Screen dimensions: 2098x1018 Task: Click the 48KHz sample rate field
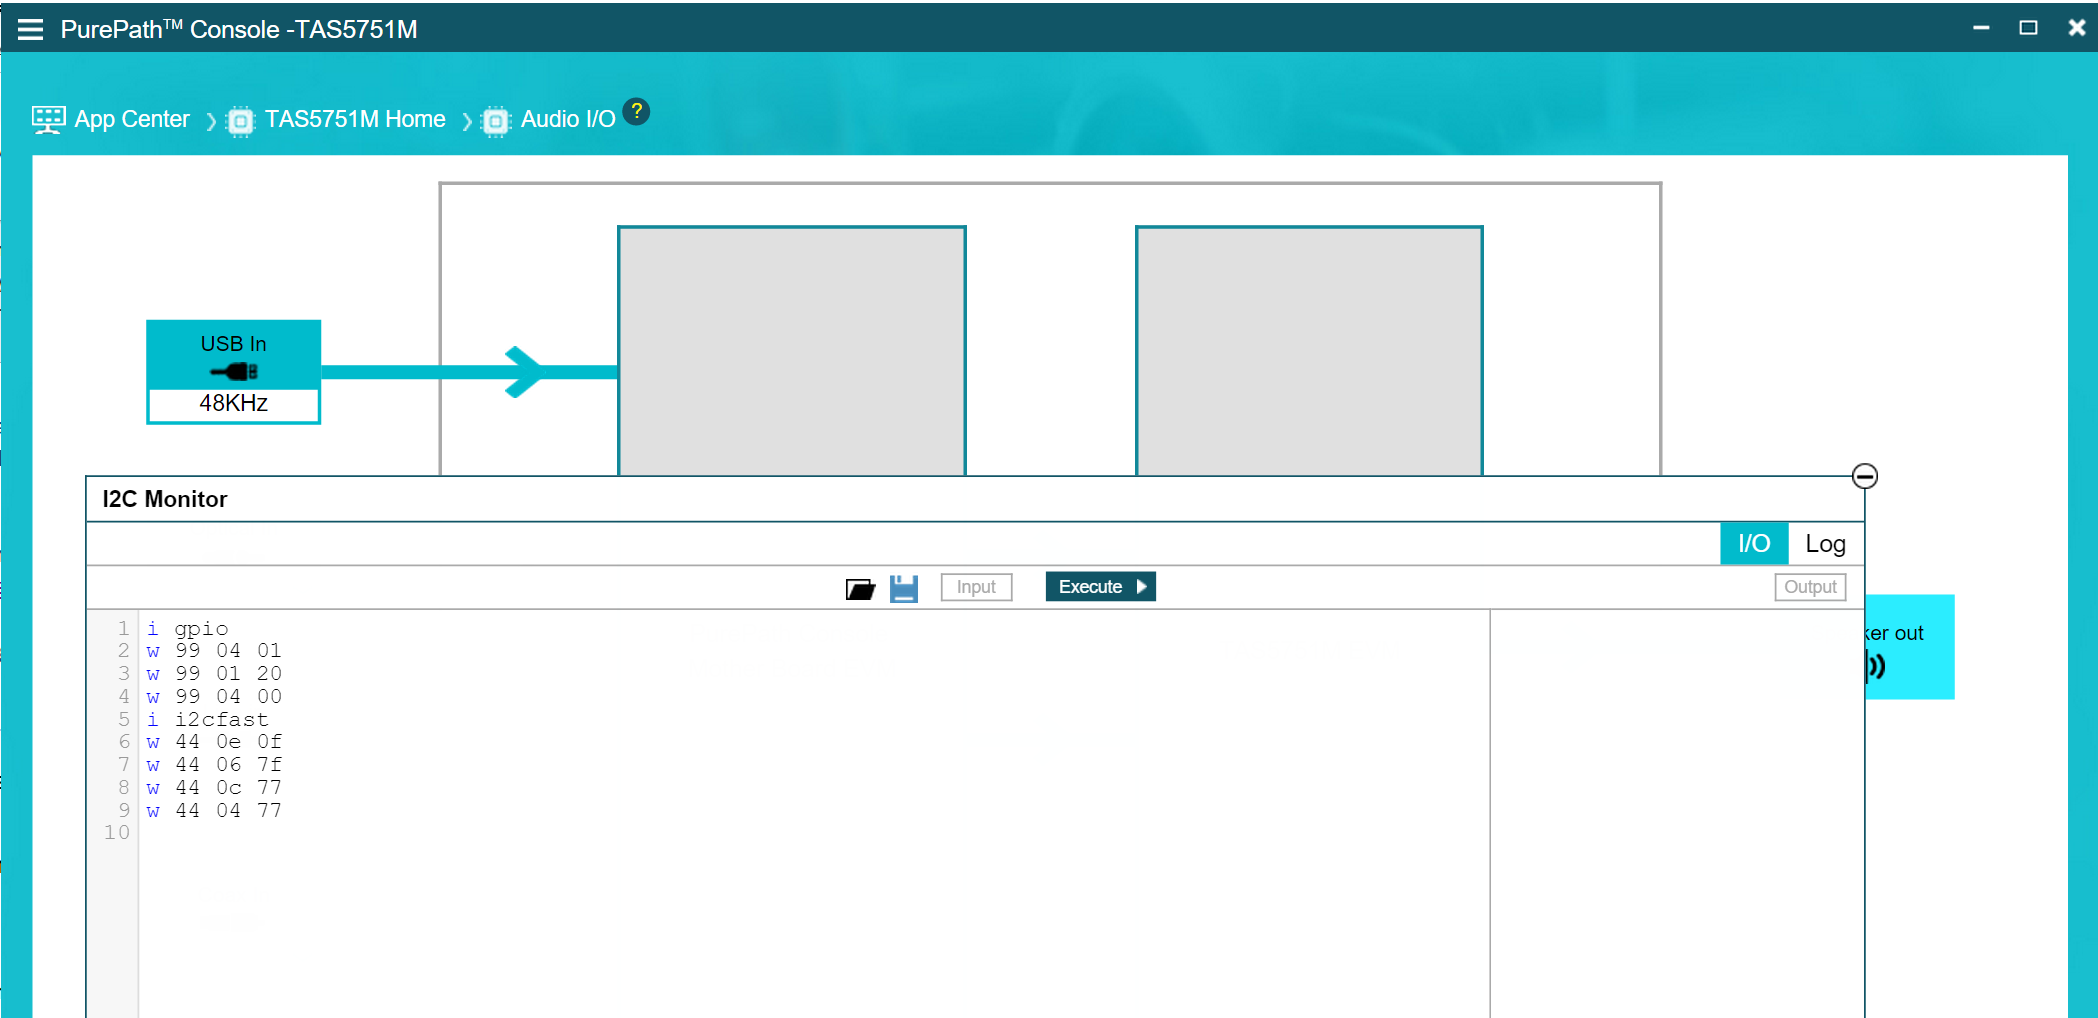point(233,404)
